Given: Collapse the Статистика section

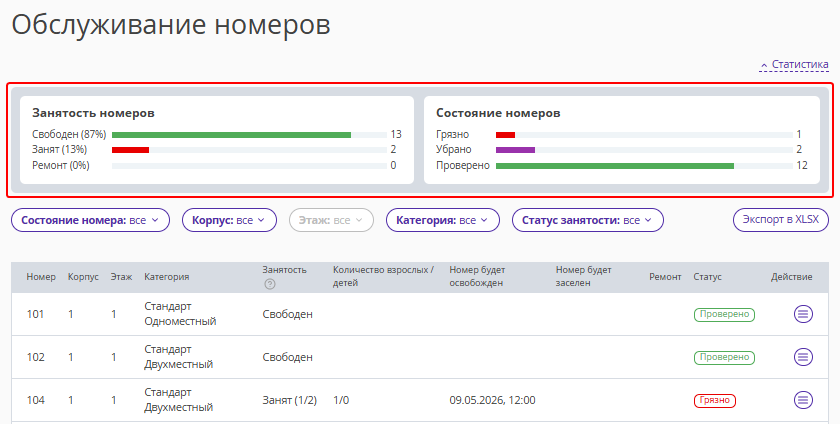Looking at the screenshot, I should [x=794, y=64].
